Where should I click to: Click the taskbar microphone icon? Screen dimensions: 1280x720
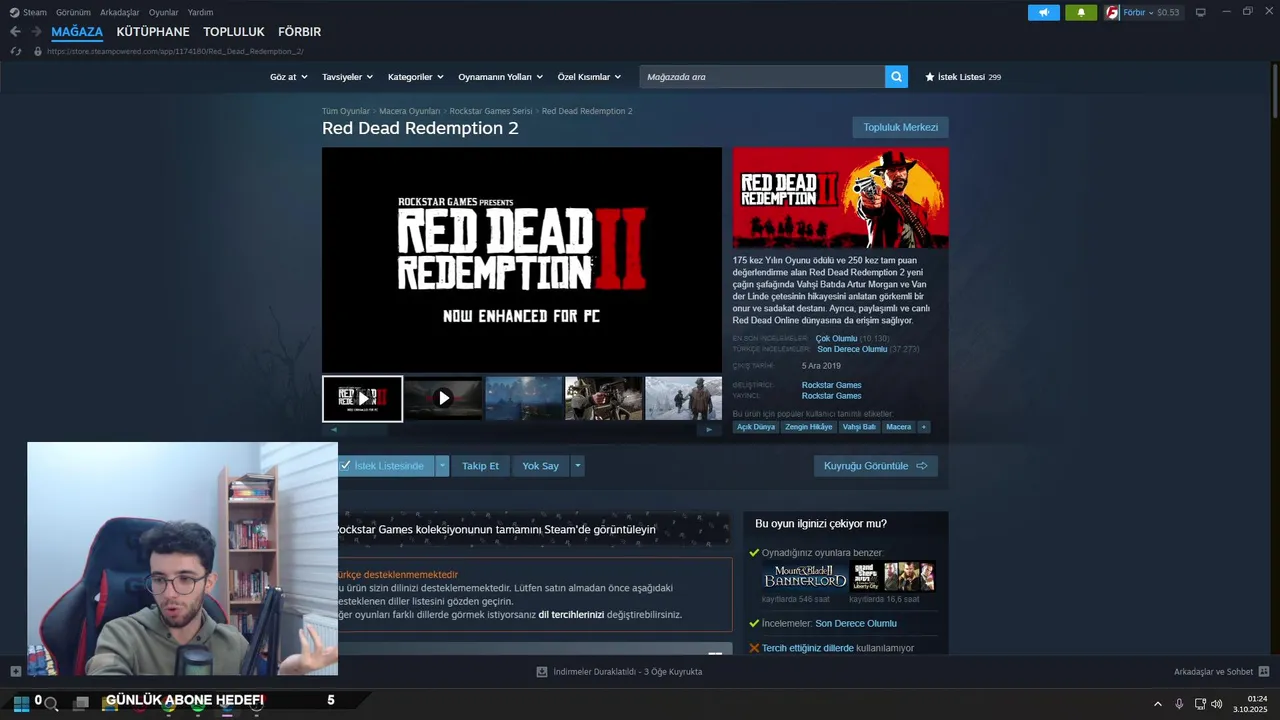(1180, 704)
